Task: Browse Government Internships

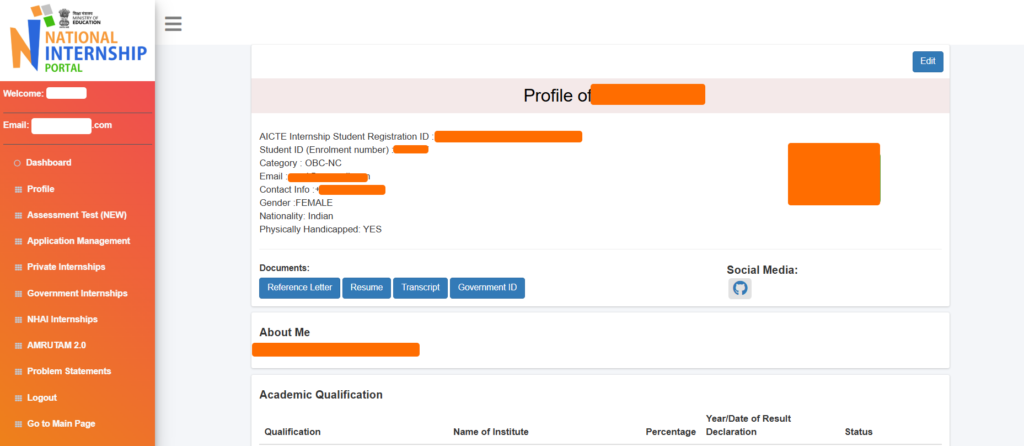Action: pos(77,293)
